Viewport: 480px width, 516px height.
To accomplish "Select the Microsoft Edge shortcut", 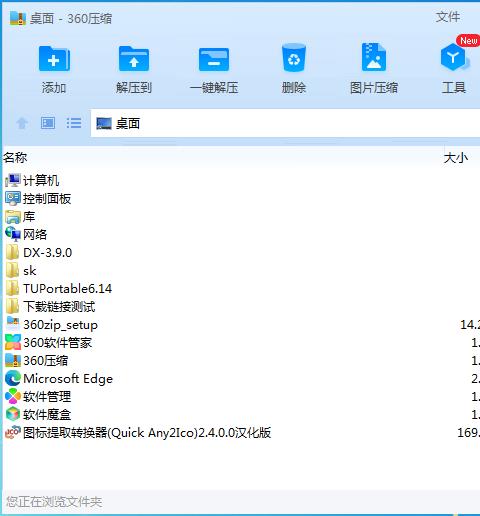I will 59,379.
